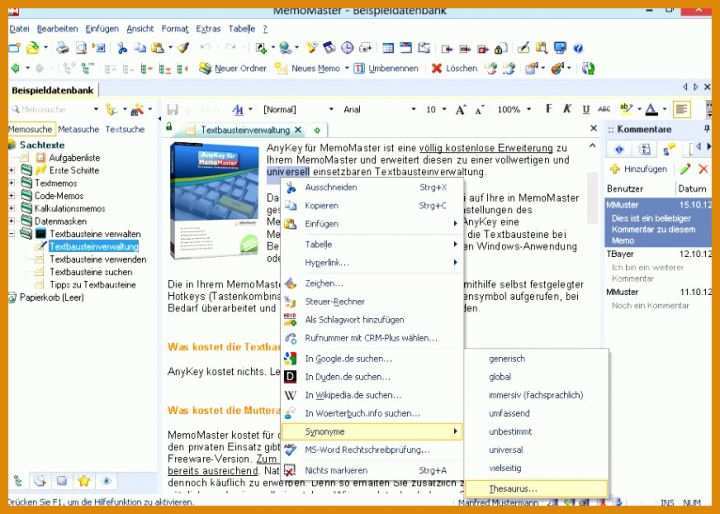This screenshot has width=720, height=514.
Task: Close the Textbausteinverwaltung tab
Action: tap(298, 130)
